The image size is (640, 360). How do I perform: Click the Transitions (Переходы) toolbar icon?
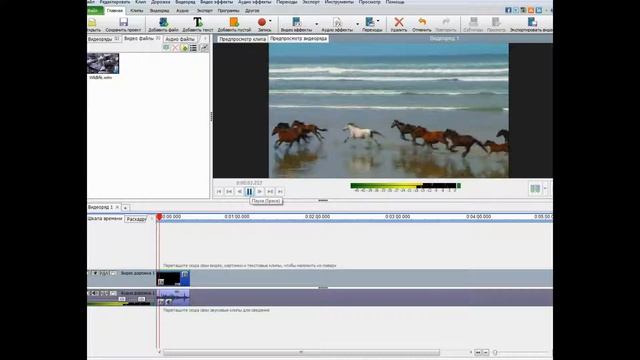point(370,22)
